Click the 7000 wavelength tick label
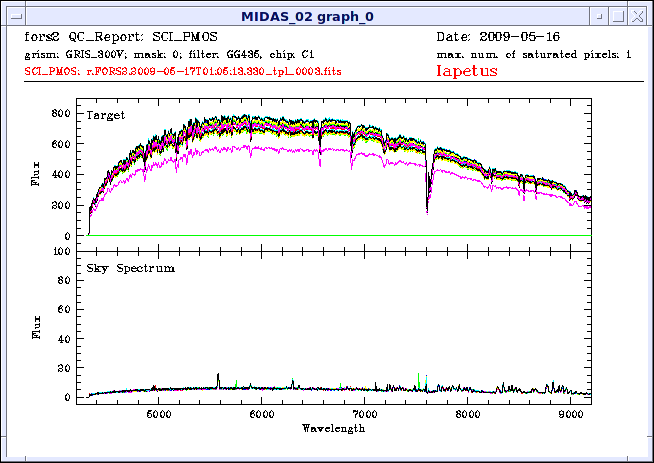The width and height of the screenshot is (654, 463). pos(365,413)
